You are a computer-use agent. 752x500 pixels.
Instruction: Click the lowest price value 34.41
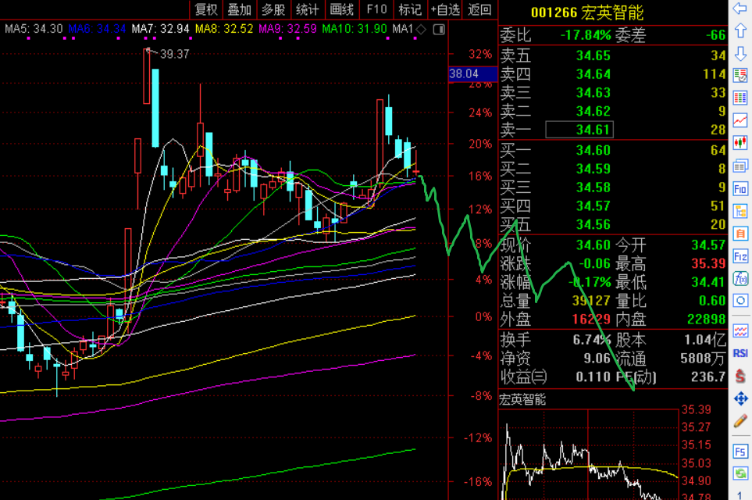(708, 282)
